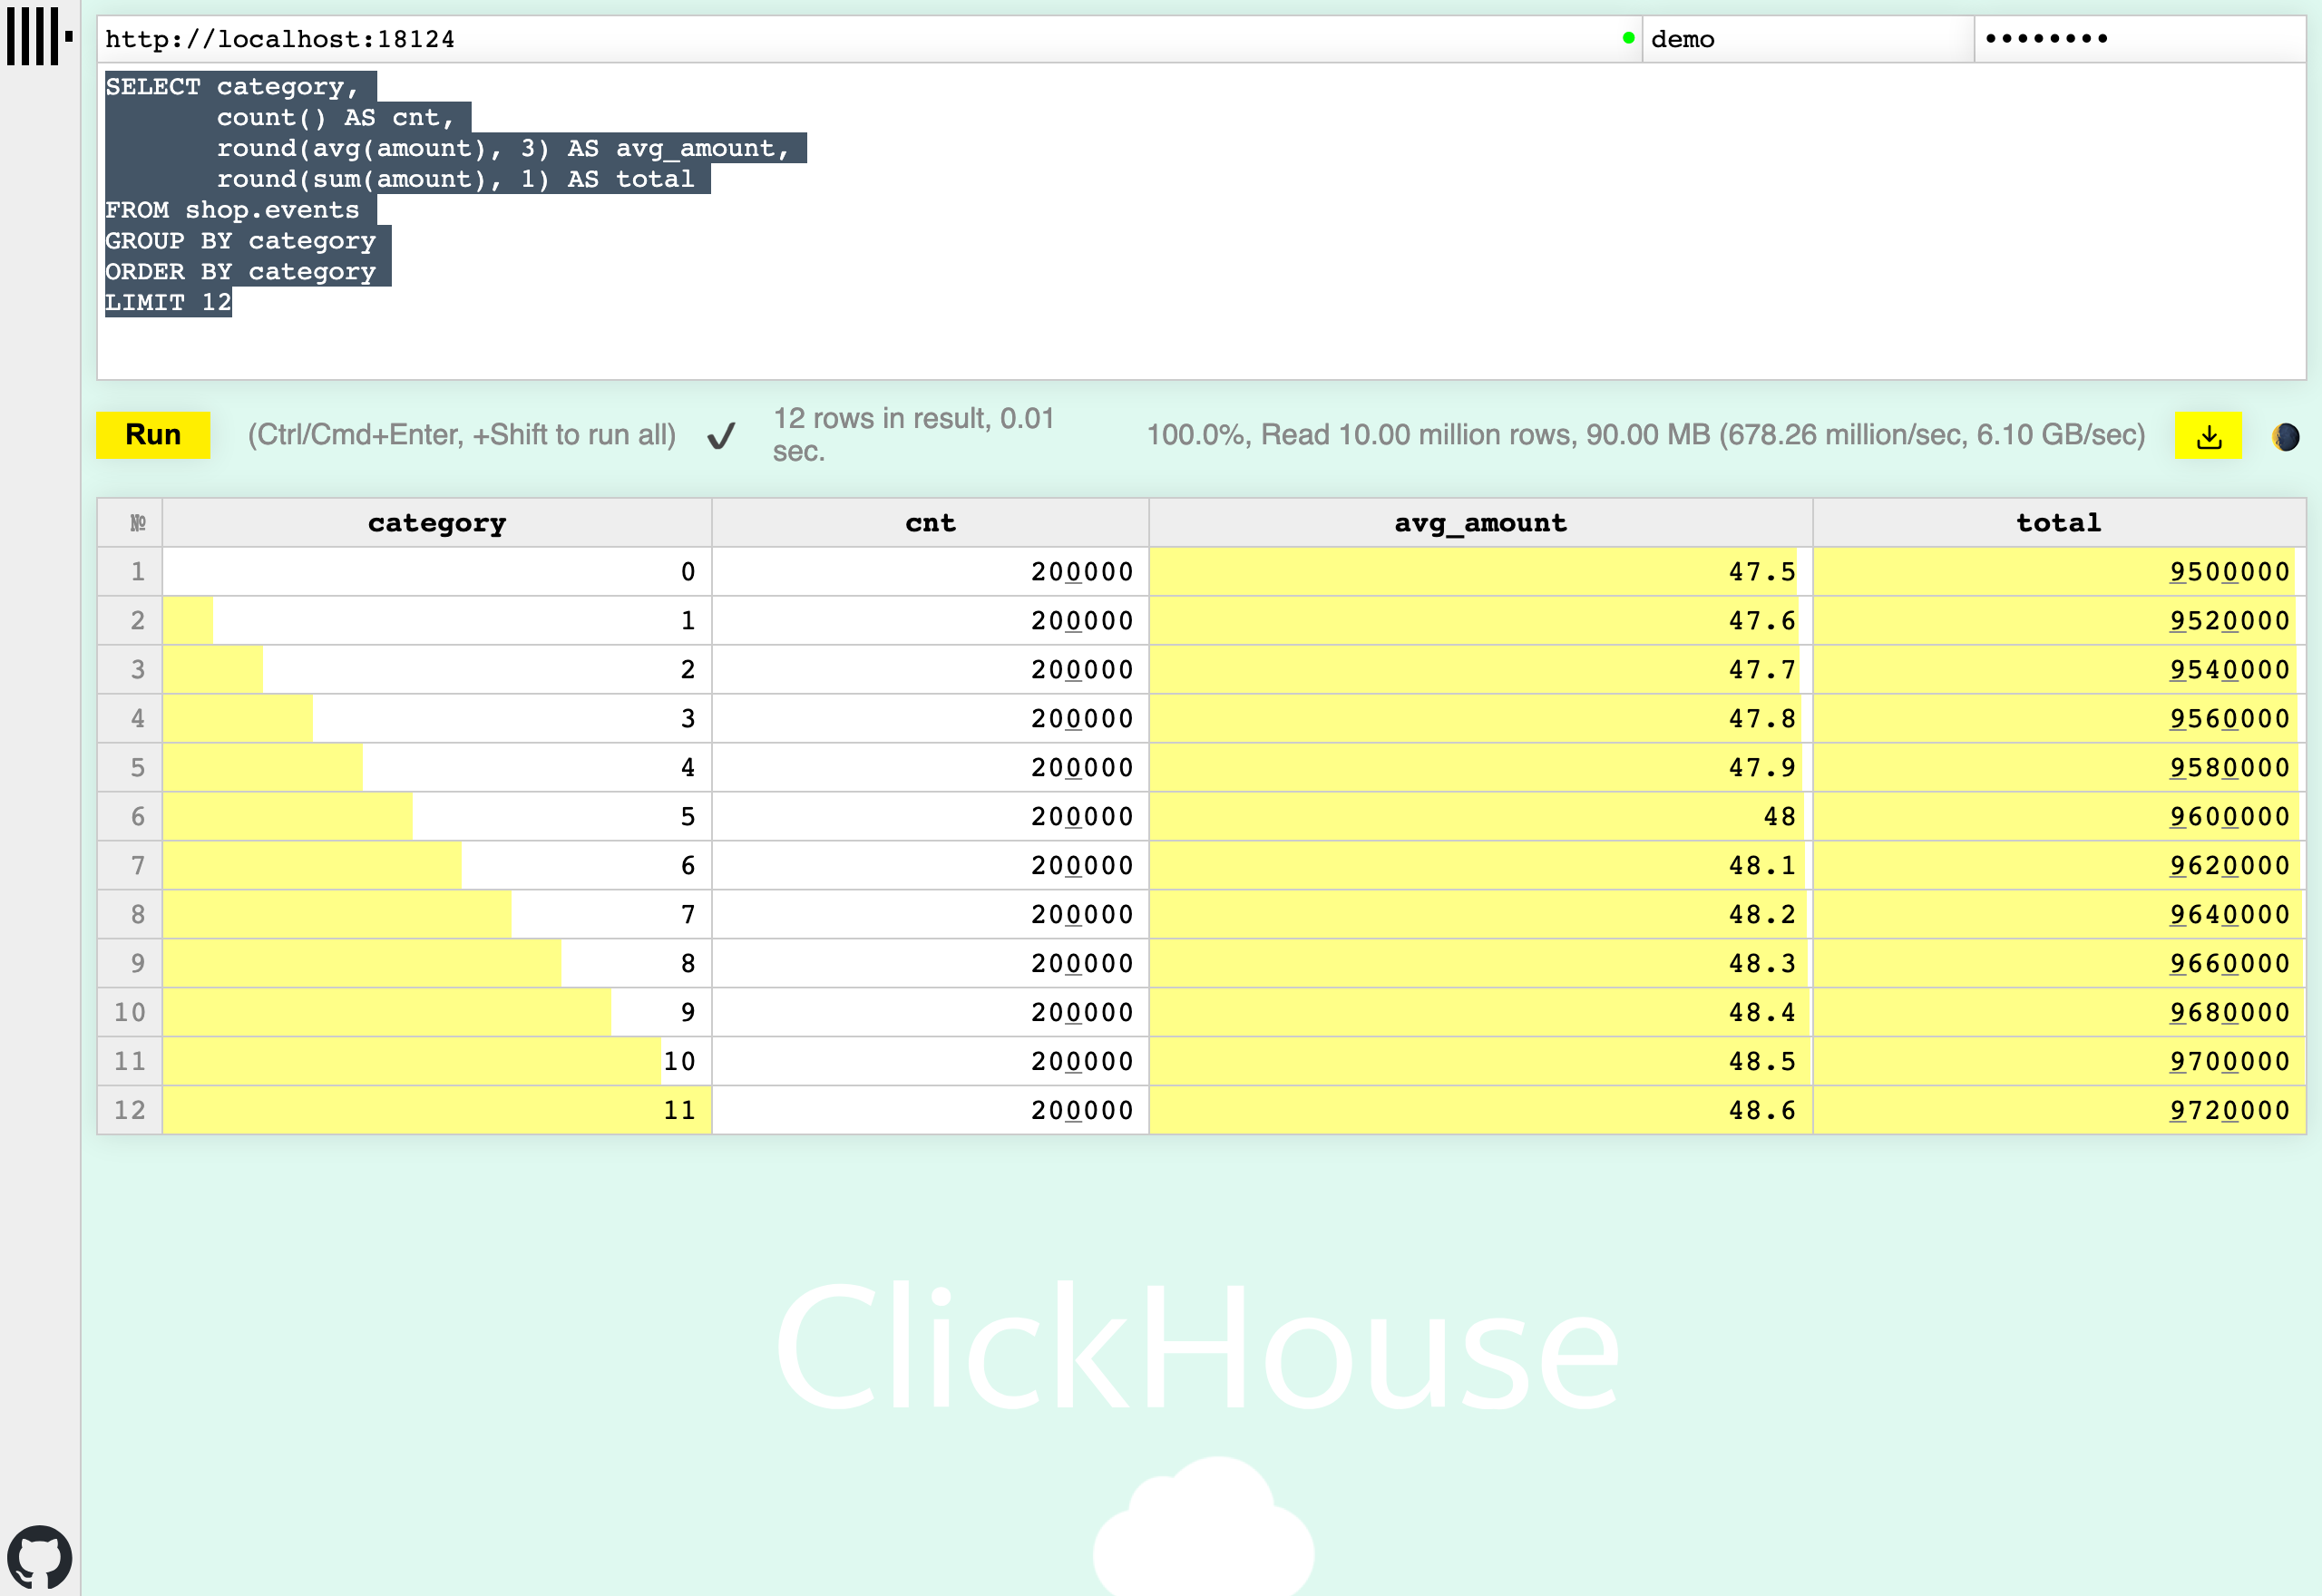This screenshot has height=1596, width=2322.
Task: Select the avg_amount cell 48.3
Action: 1481,964
